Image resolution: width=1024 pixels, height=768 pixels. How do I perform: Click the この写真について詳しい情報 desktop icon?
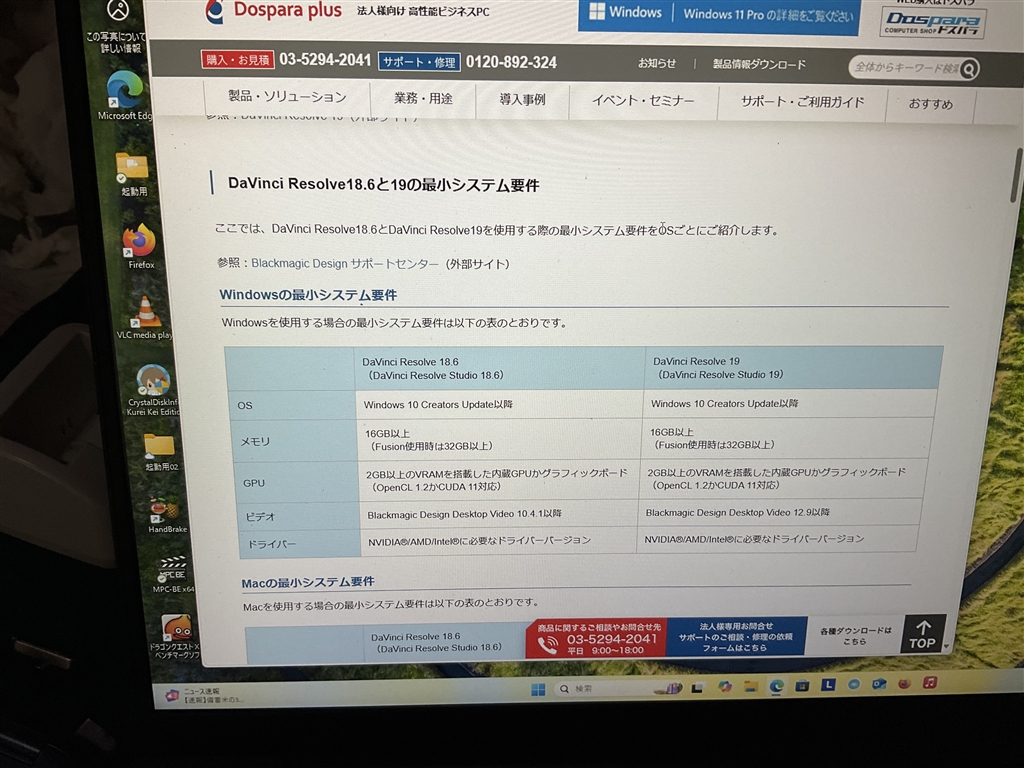click(118, 26)
